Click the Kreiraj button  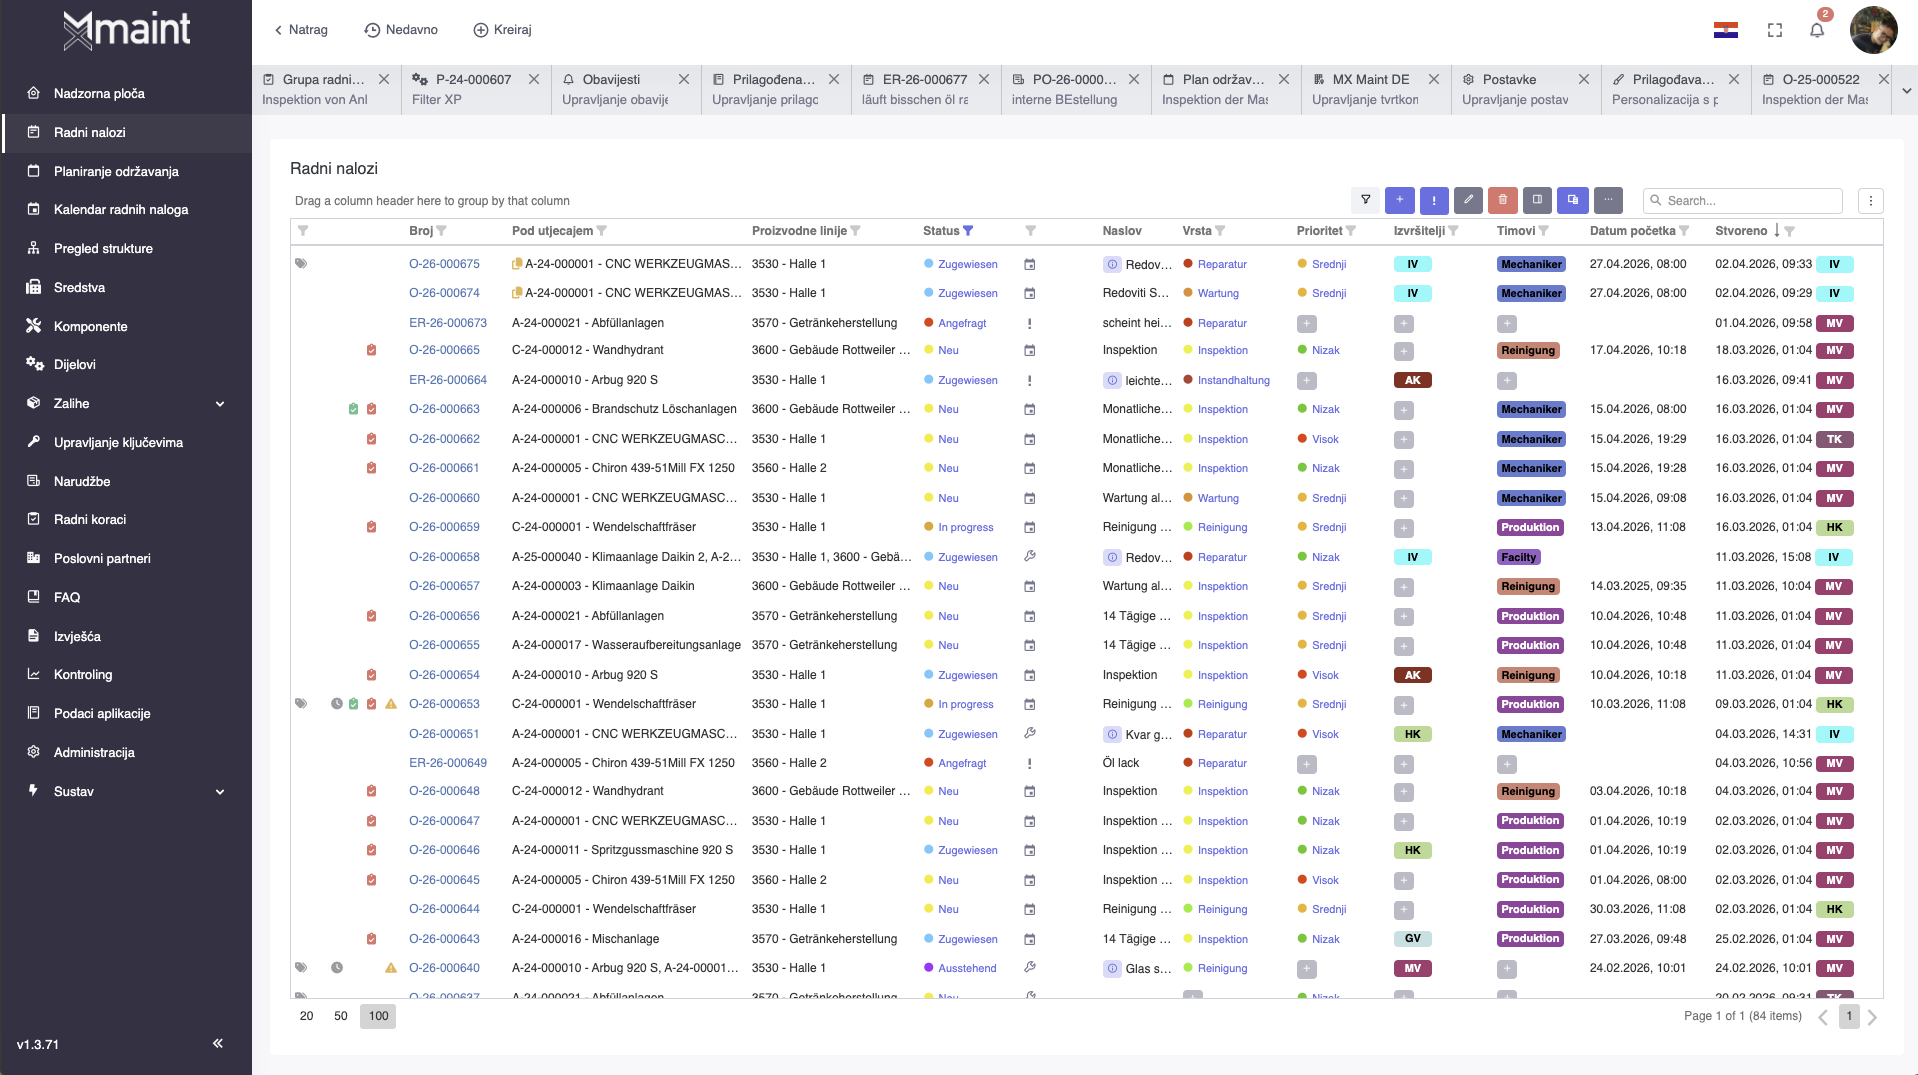[502, 30]
